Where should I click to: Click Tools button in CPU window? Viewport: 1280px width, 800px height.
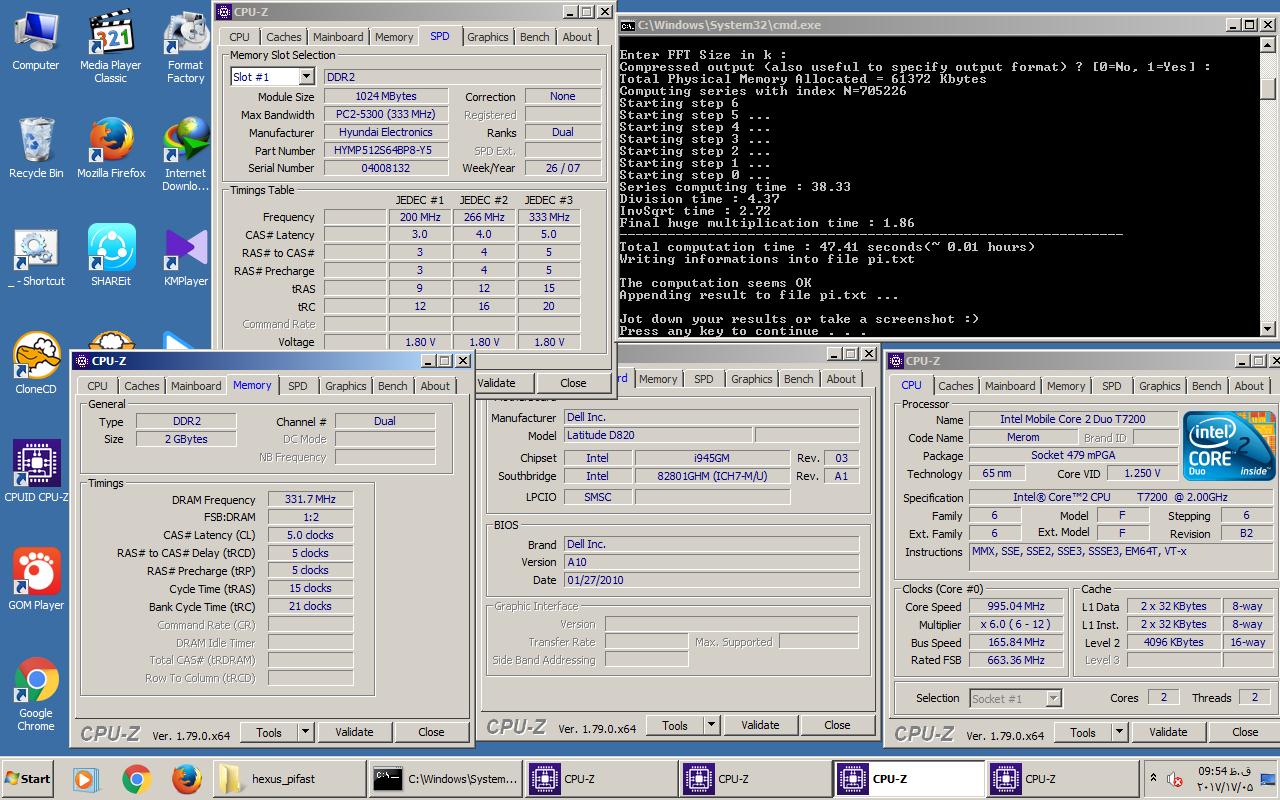pyautogui.click(x=1083, y=732)
